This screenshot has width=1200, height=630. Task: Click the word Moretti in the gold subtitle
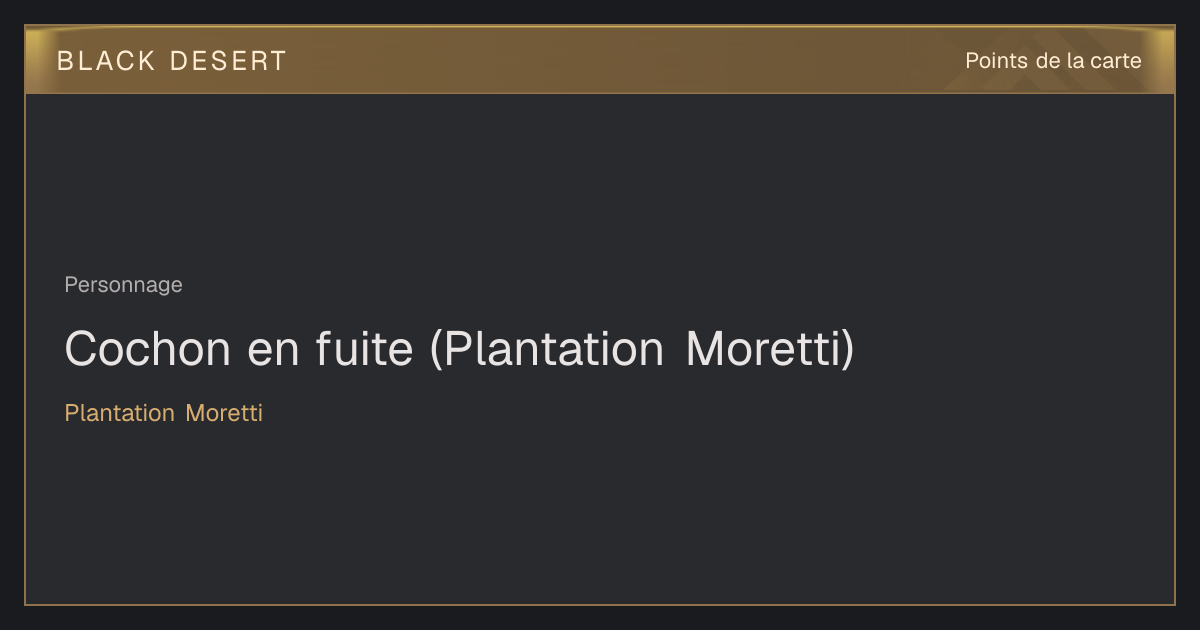point(224,413)
